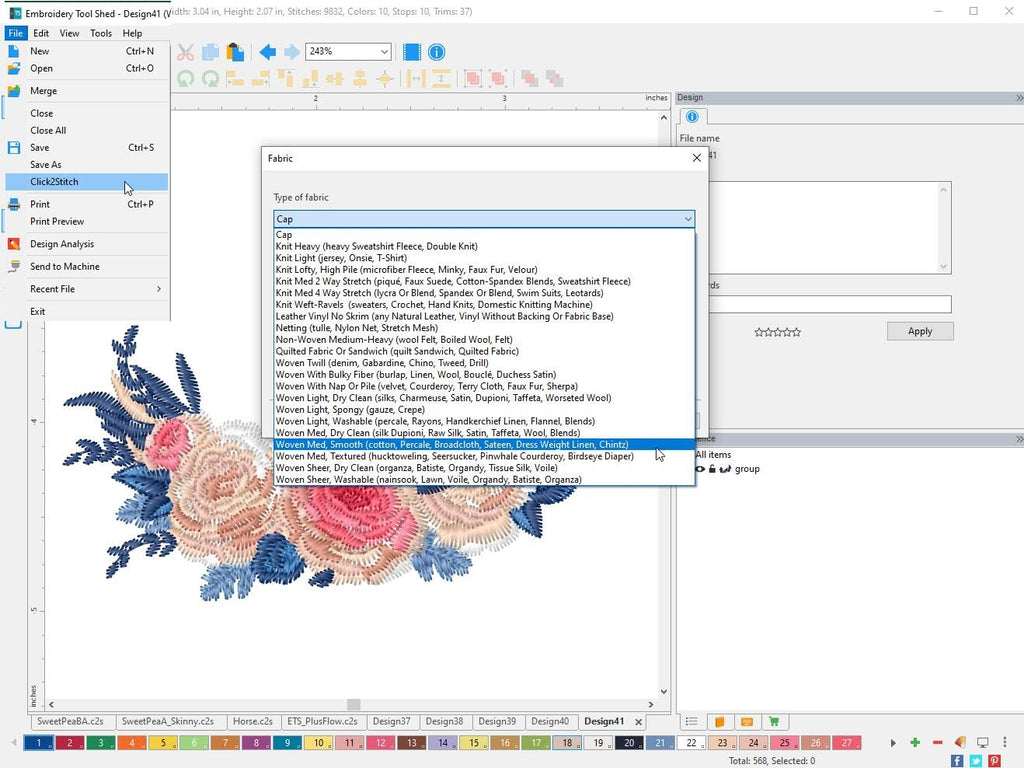Choose Print Preview in File menu
The height and width of the screenshot is (768, 1024).
tap(86, 221)
